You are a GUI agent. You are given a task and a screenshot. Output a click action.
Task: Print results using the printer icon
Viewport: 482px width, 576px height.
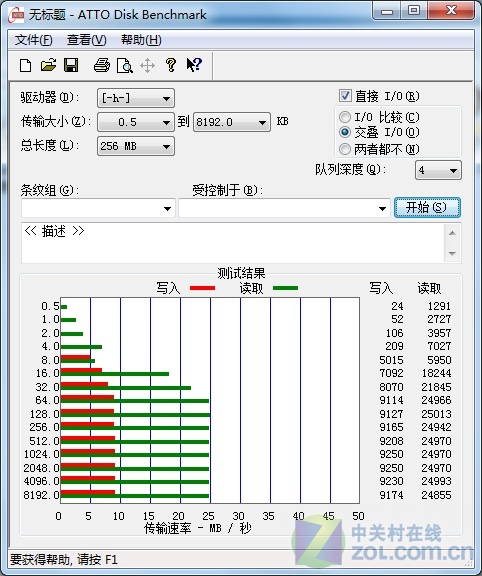(x=102, y=65)
